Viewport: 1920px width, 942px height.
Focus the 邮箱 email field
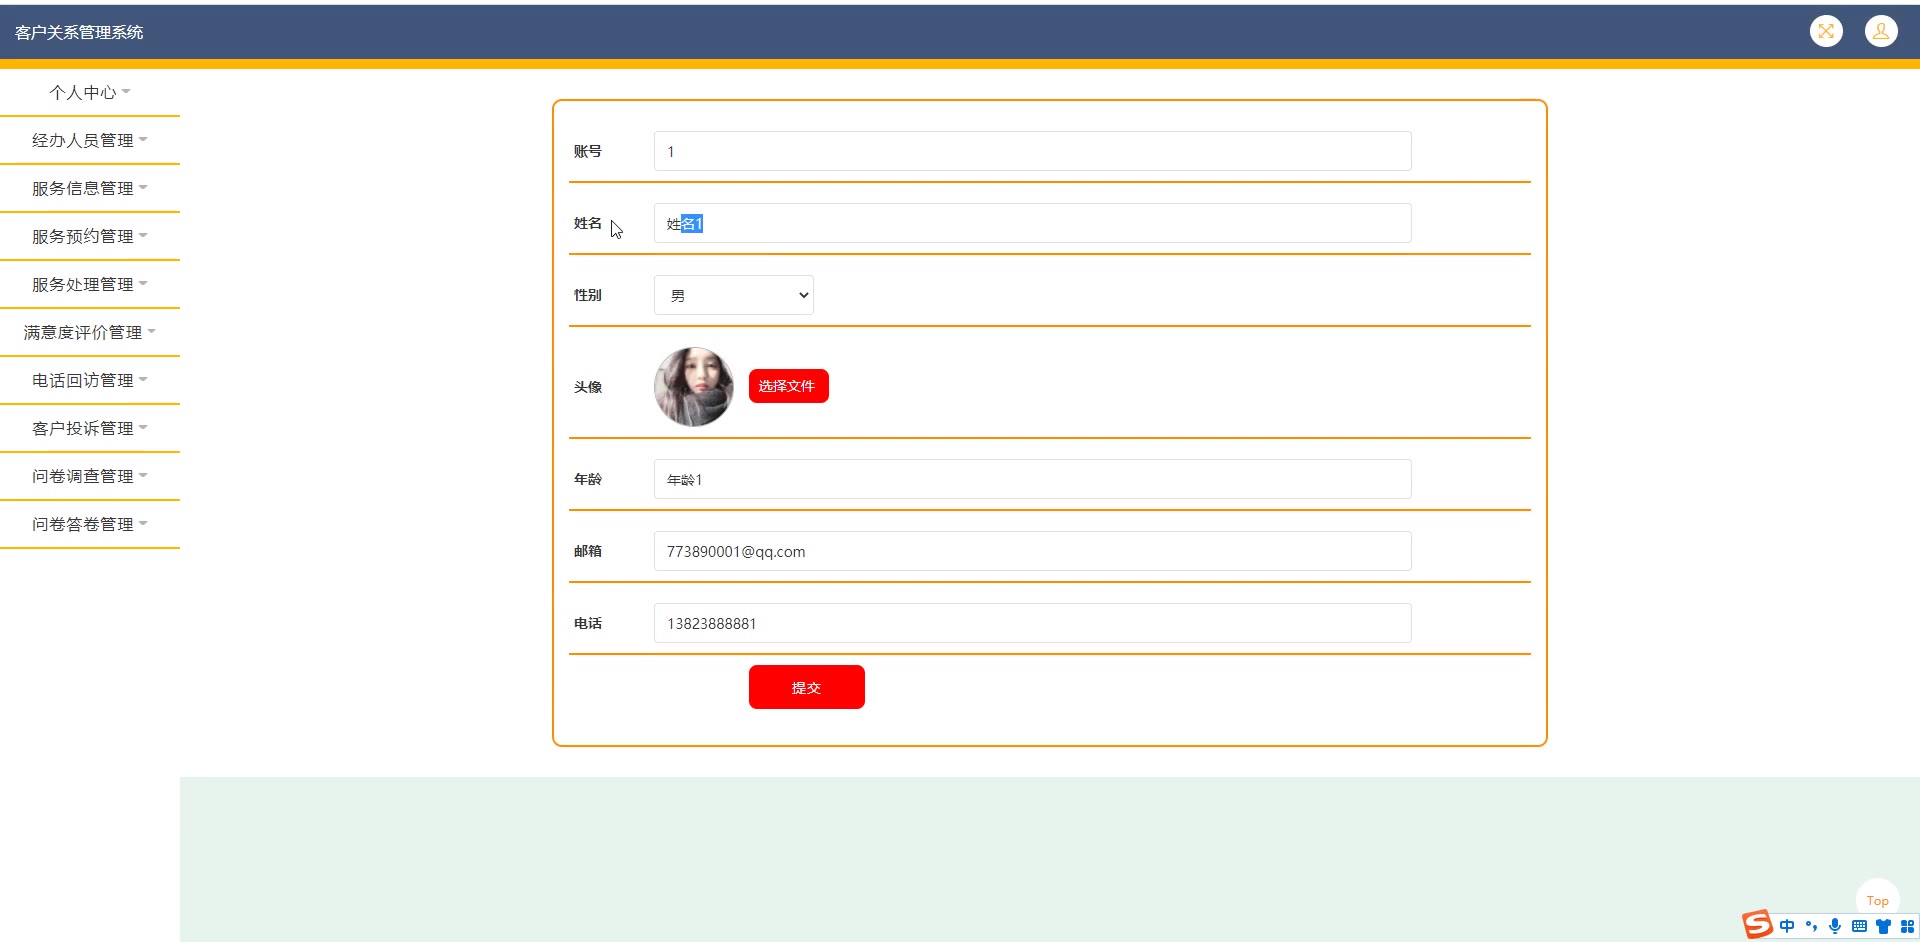click(1032, 551)
